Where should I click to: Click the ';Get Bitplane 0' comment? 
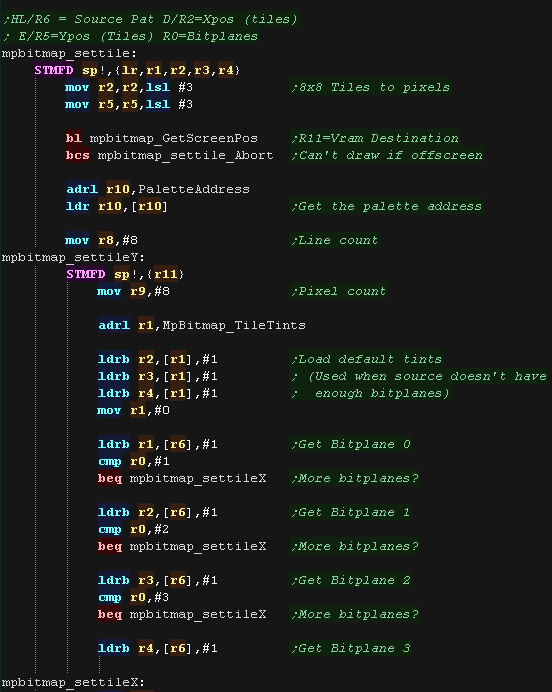pos(351,444)
